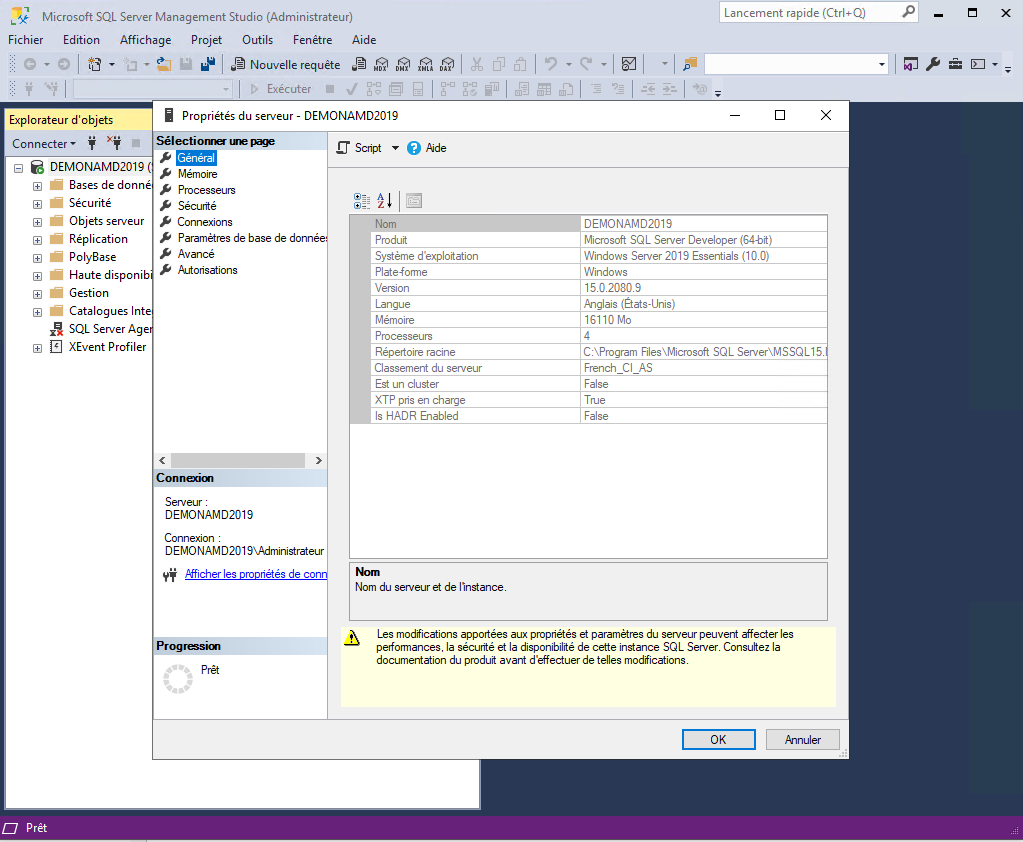The height and width of the screenshot is (842, 1023).
Task: Click the disconnect plug icon in Object Explorer
Action: [115, 143]
